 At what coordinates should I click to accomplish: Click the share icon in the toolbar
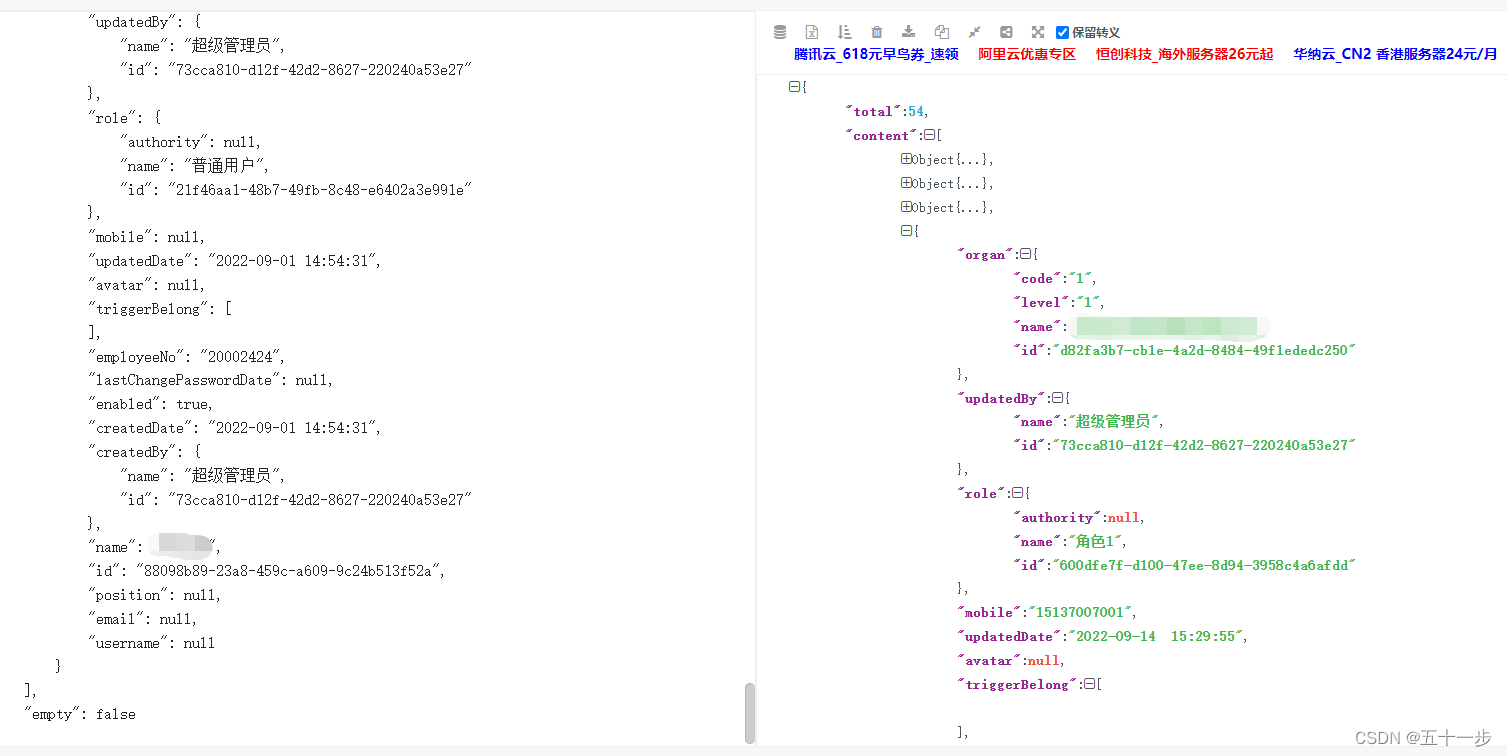[x=1007, y=31]
